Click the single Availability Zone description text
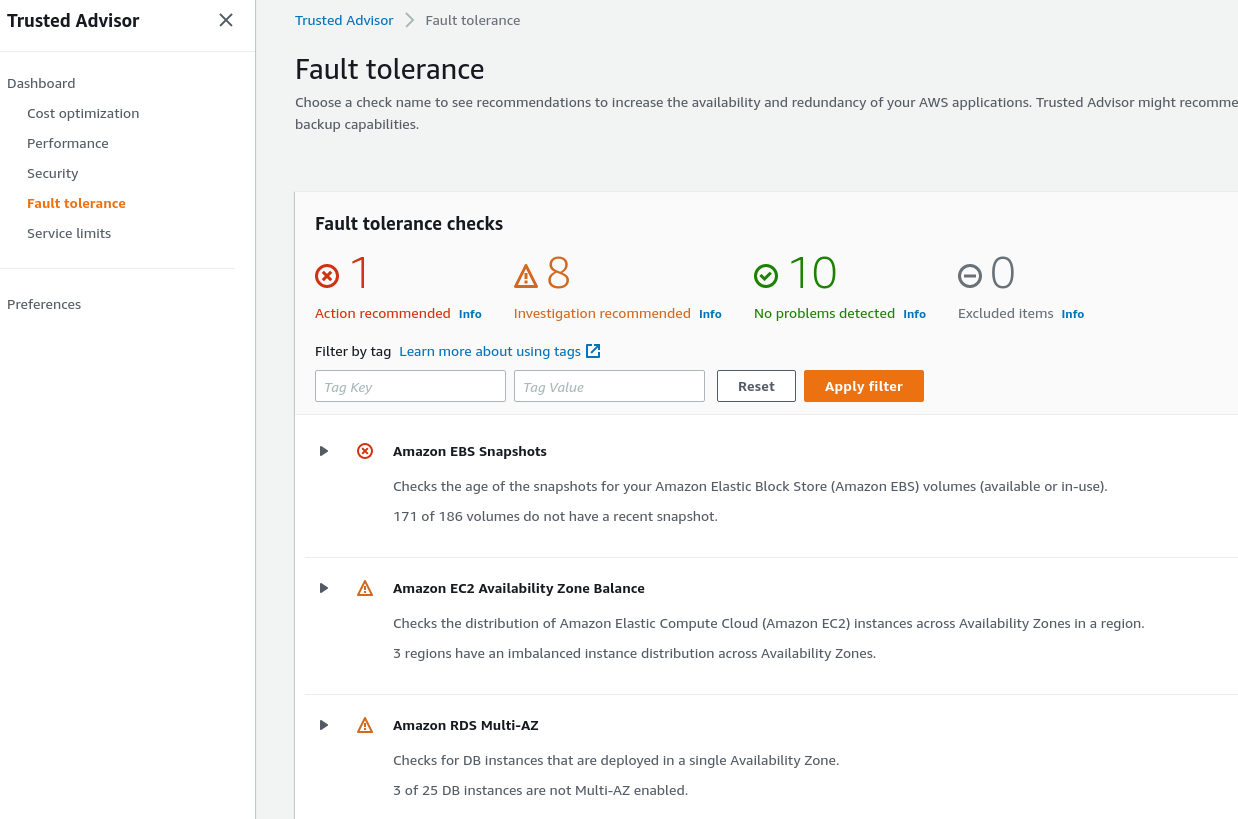 point(616,760)
